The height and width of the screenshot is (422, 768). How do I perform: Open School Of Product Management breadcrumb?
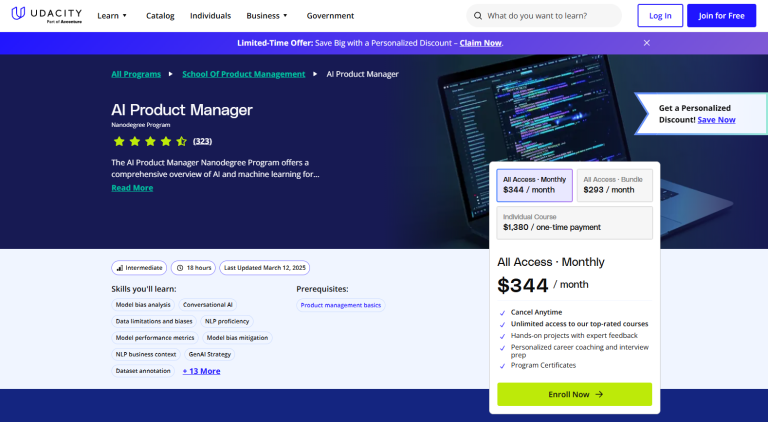243,74
